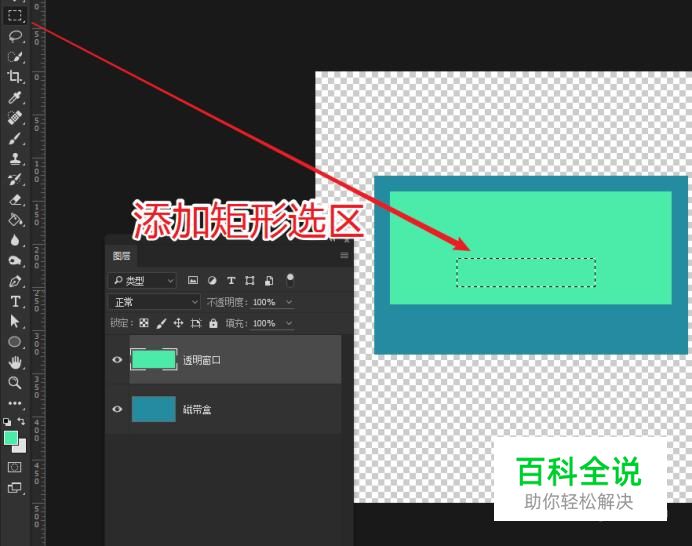This screenshot has height=546, width=692.
Task: Select the Spot Healing Brush tool
Action: click(x=15, y=117)
